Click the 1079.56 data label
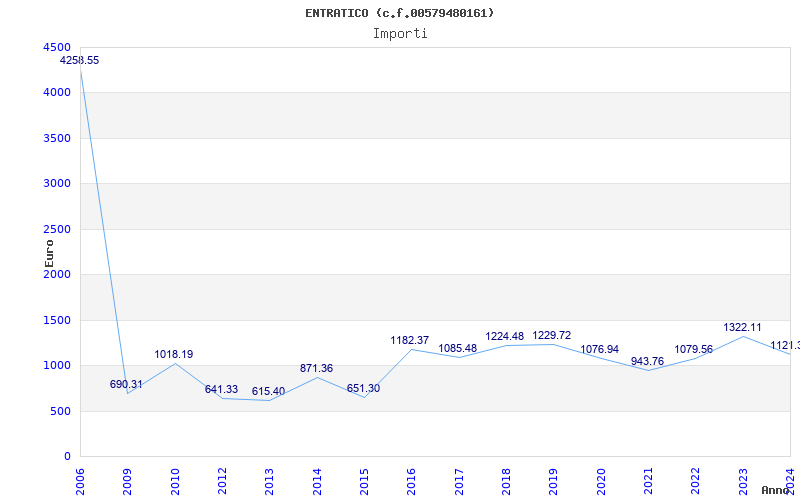Image resolution: width=800 pixels, height=500 pixels. tap(693, 349)
